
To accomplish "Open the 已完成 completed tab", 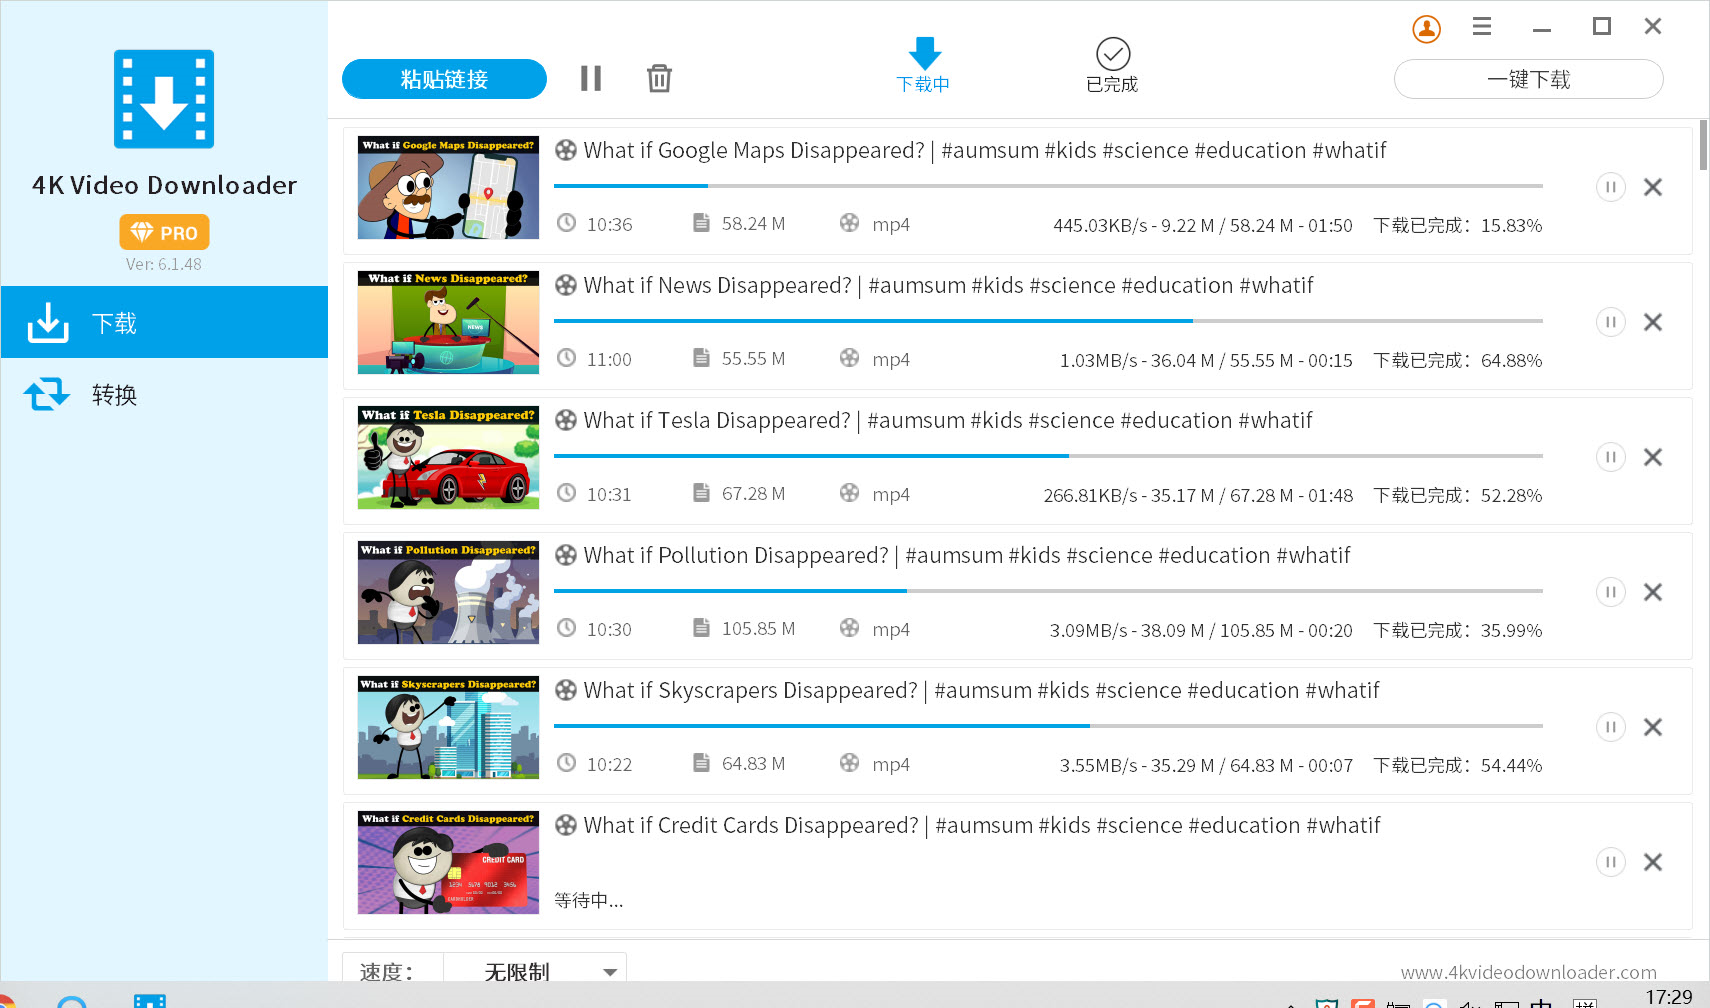I will (x=1112, y=65).
